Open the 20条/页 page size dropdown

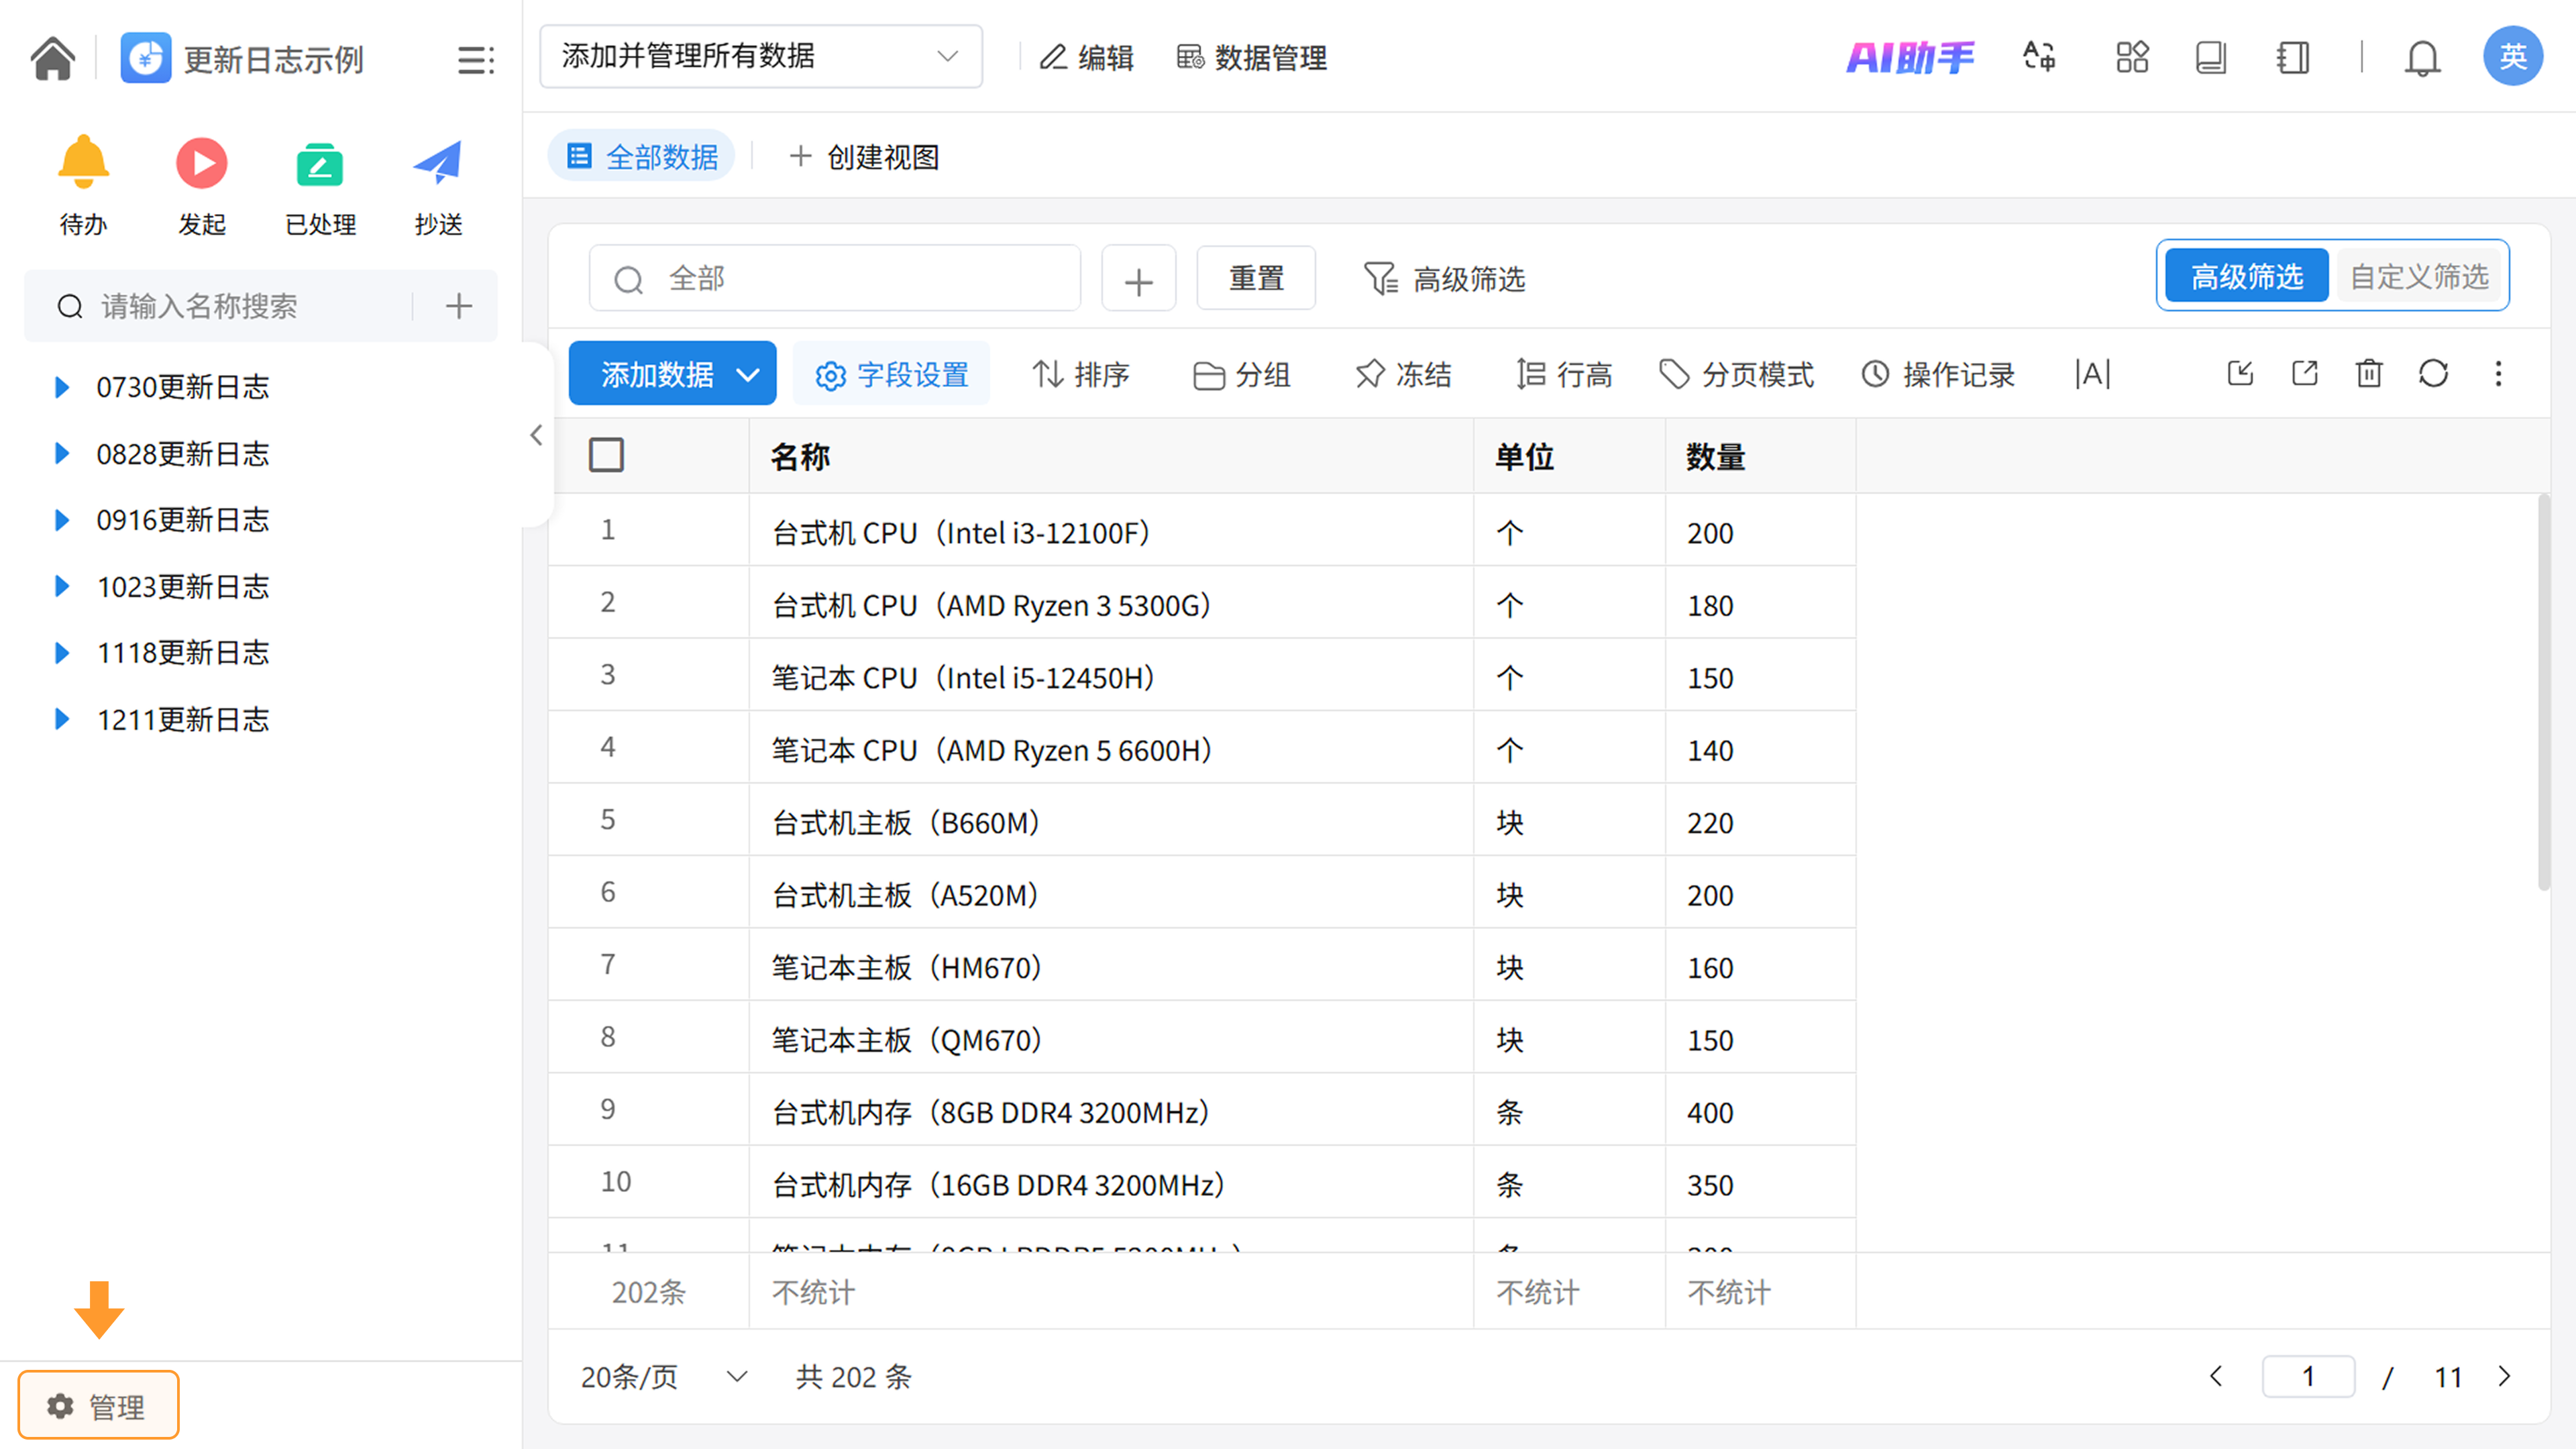[x=663, y=1377]
